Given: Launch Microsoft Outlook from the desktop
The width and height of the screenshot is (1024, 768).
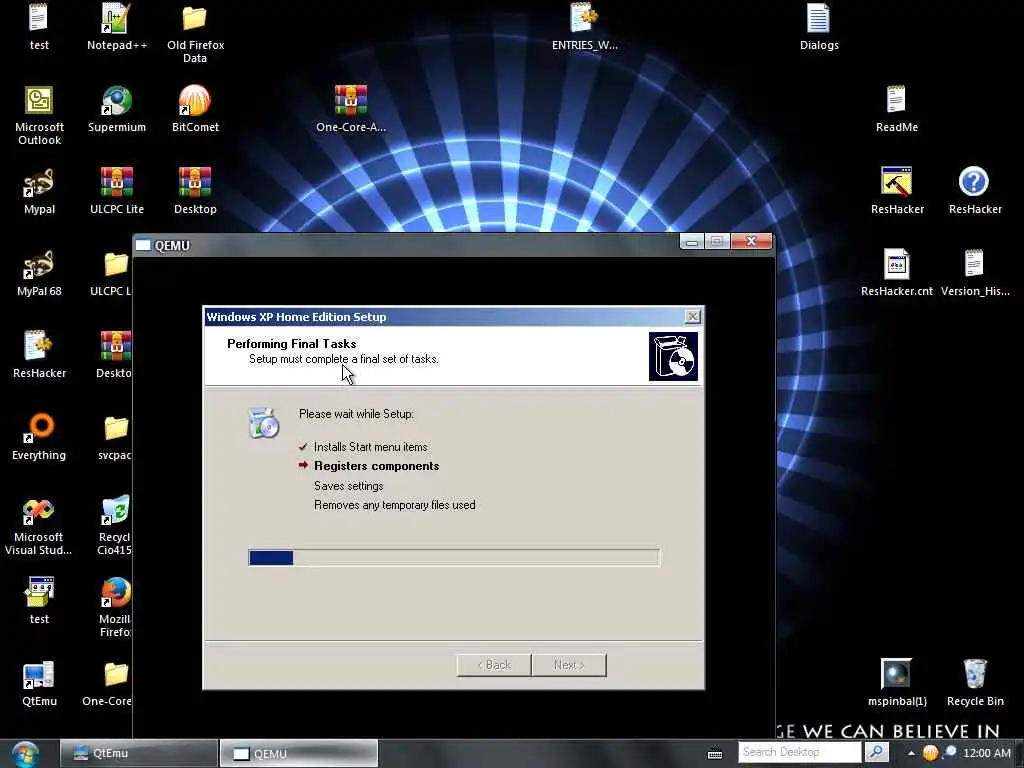Looking at the screenshot, I should click(x=39, y=115).
